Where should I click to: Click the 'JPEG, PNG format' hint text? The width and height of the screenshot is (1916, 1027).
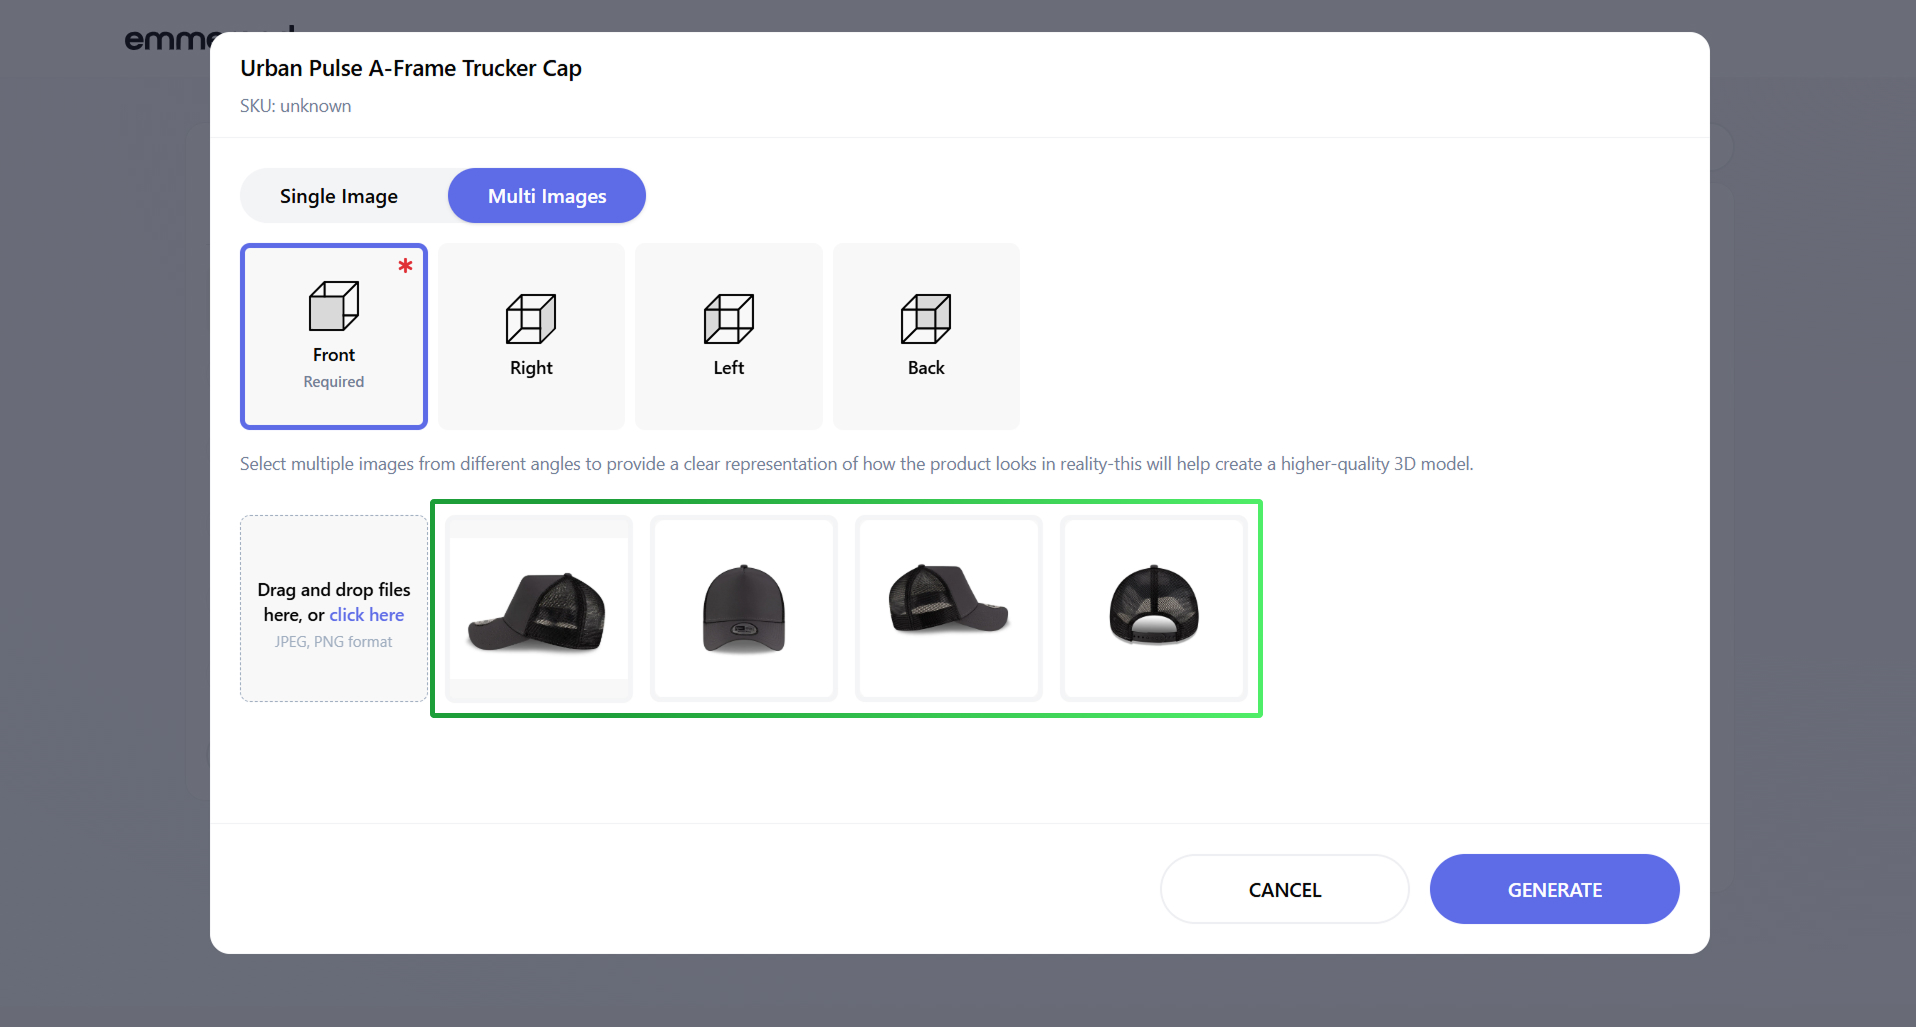click(x=334, y=642)
